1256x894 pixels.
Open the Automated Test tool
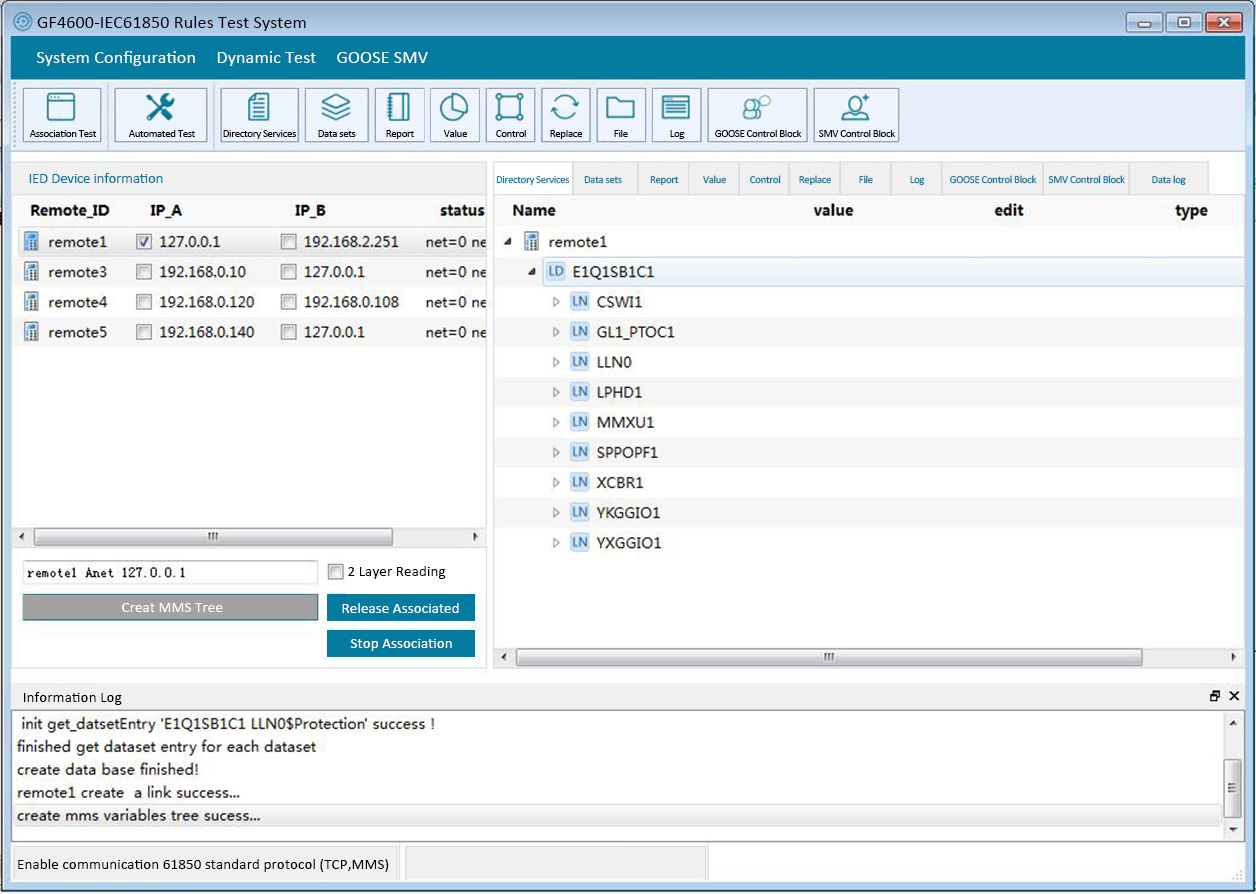(x=161, y=116)
